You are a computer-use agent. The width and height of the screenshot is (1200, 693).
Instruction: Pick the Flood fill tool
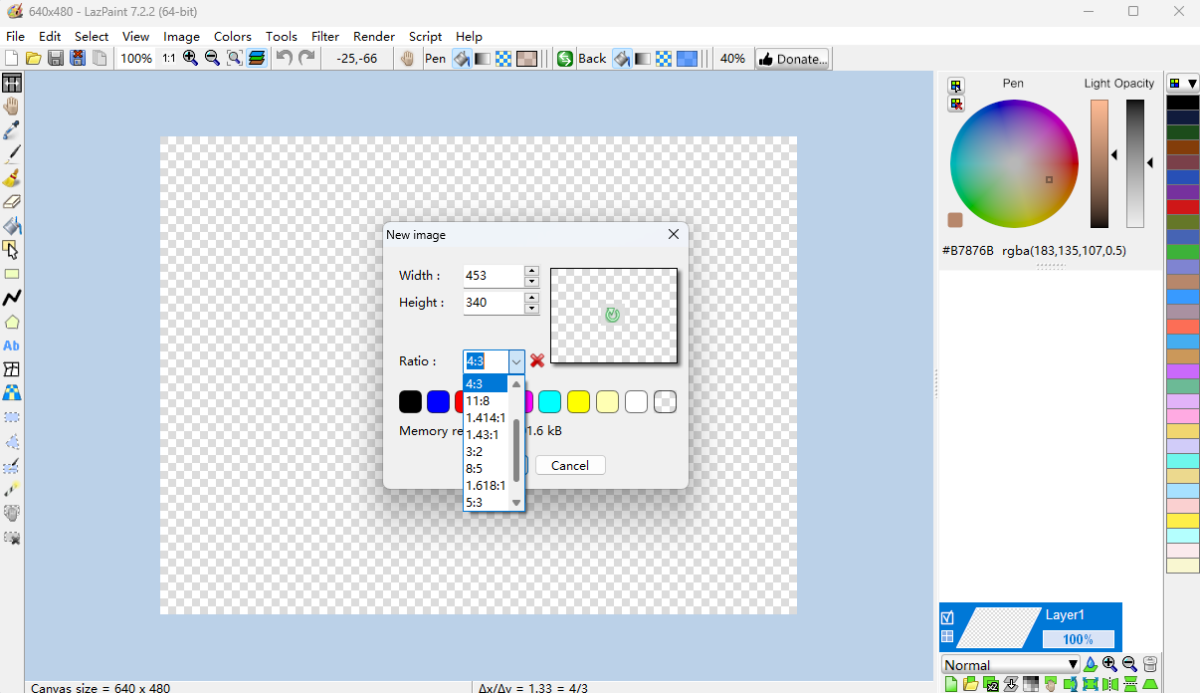click(12, 225)
